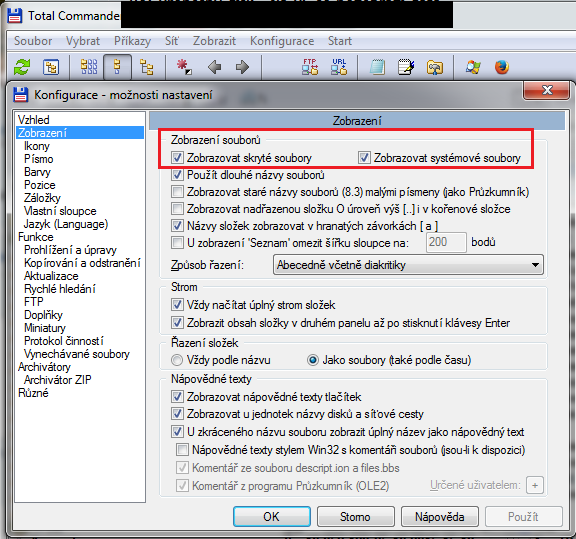Toggle Zobrazovat nápovědné texty tlačítek checkbox
Screen dimensions: 576x539
[x=177, y=397]
